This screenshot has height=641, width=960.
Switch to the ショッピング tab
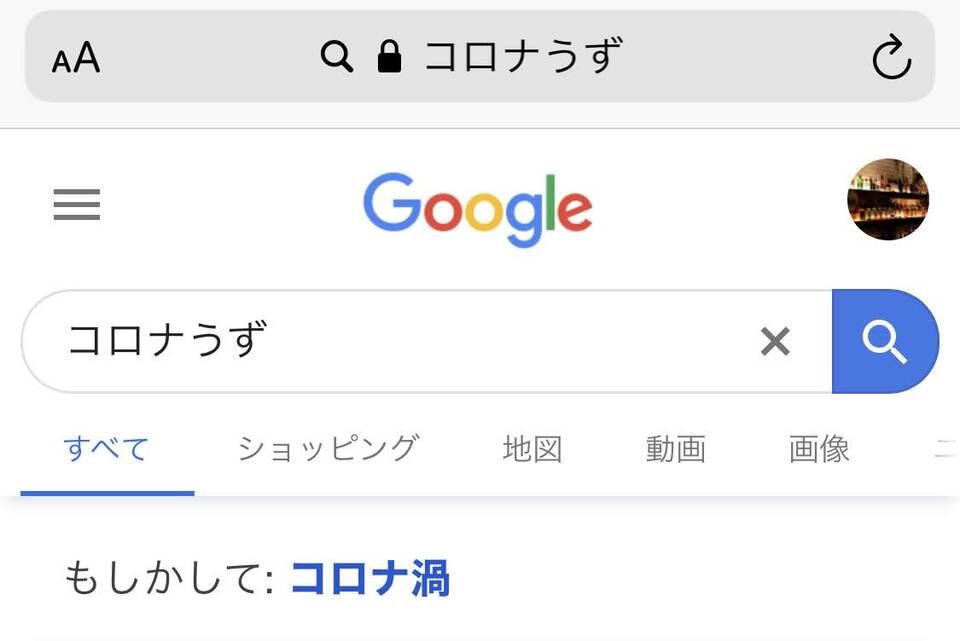tap(329, 449)
